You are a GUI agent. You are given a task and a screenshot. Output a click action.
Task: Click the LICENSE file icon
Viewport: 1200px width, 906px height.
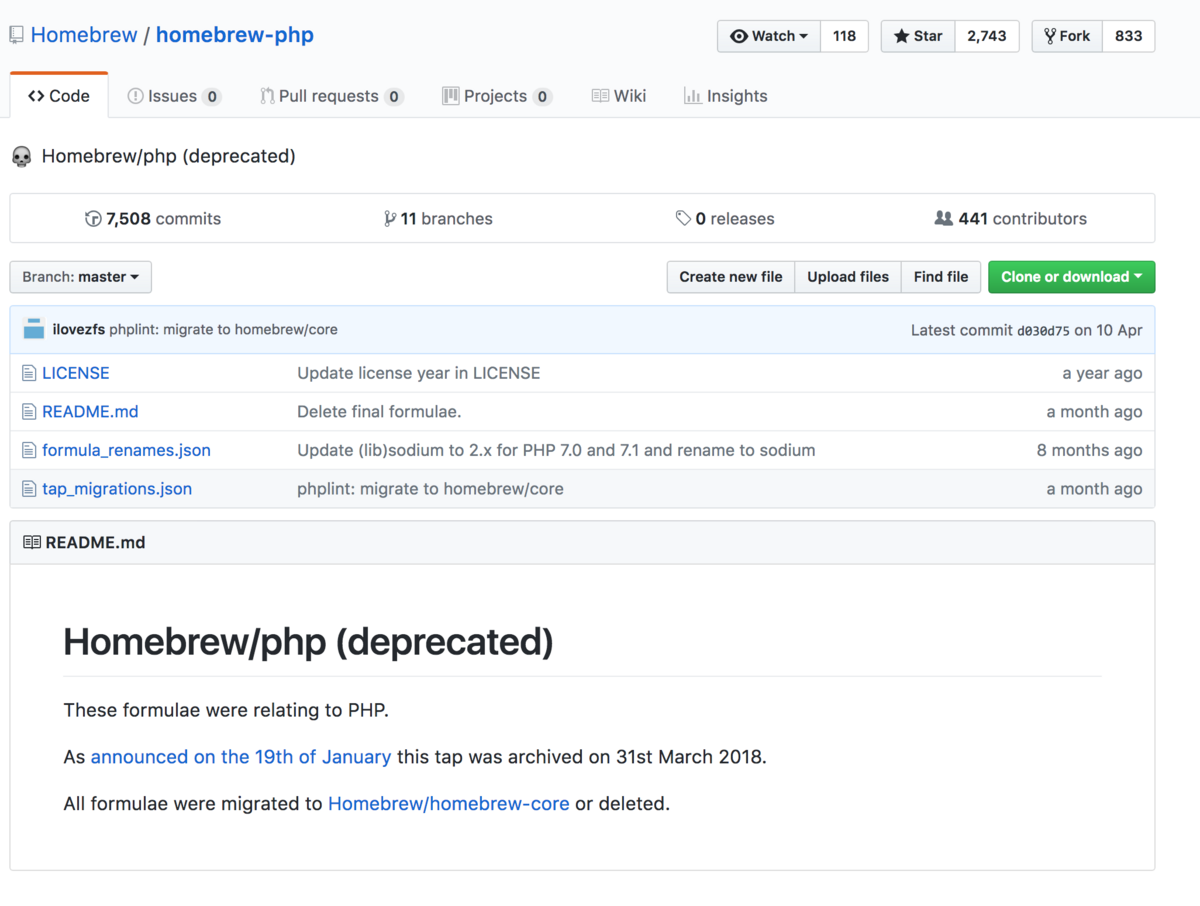pyautogui.click(x=29, y=373)
